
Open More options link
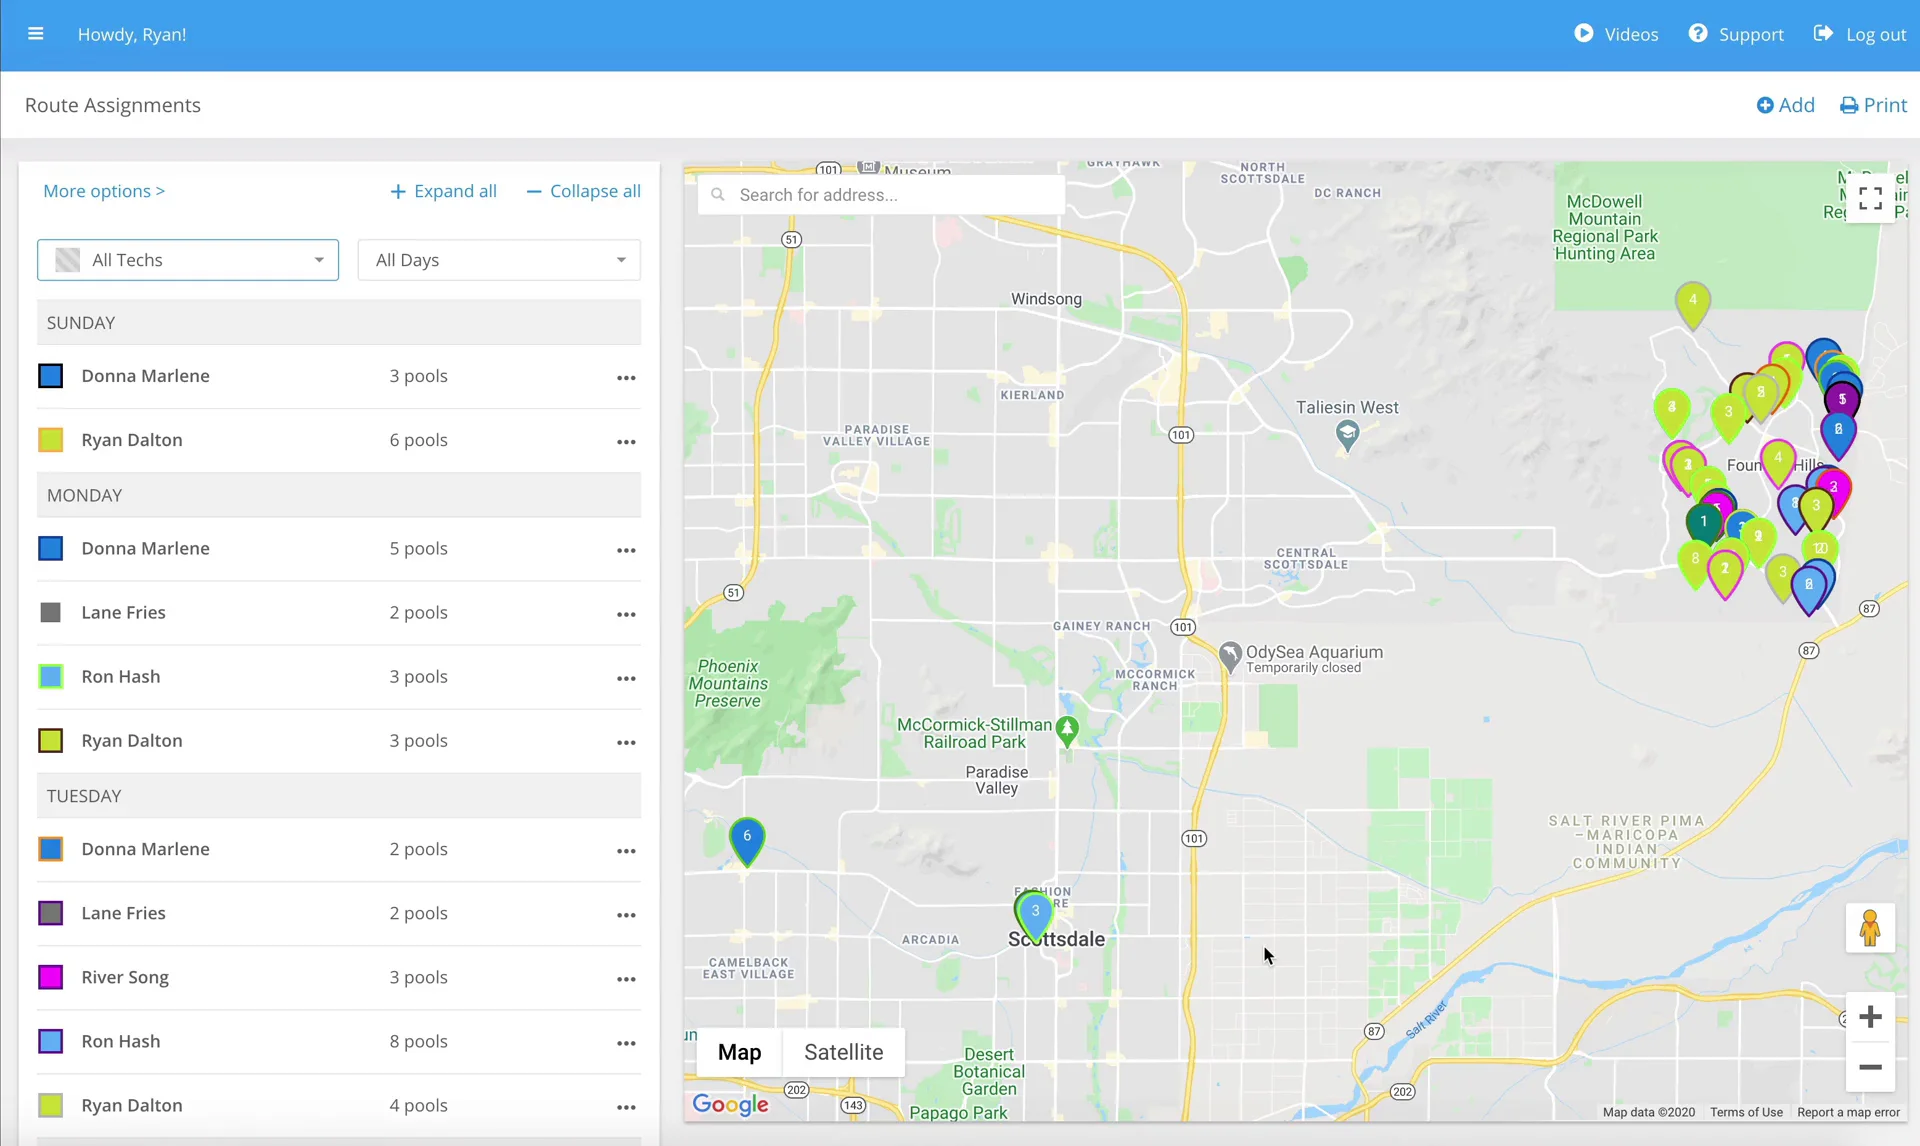click(x=104, y=191)
